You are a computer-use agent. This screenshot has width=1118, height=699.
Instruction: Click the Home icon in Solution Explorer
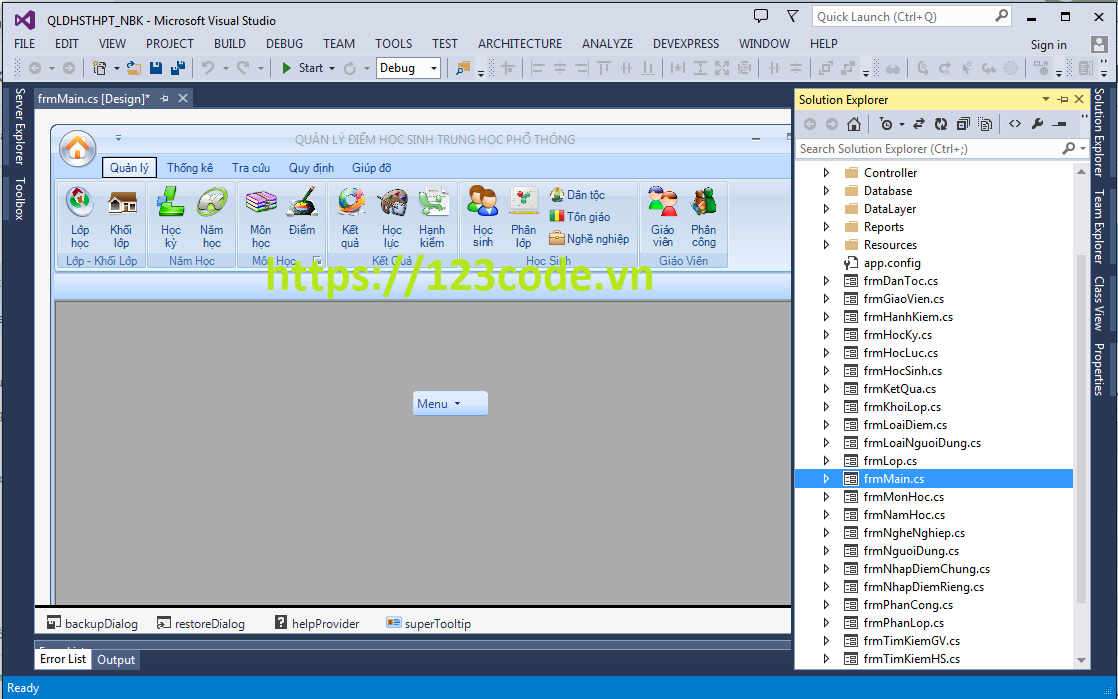tap(853, 123)
